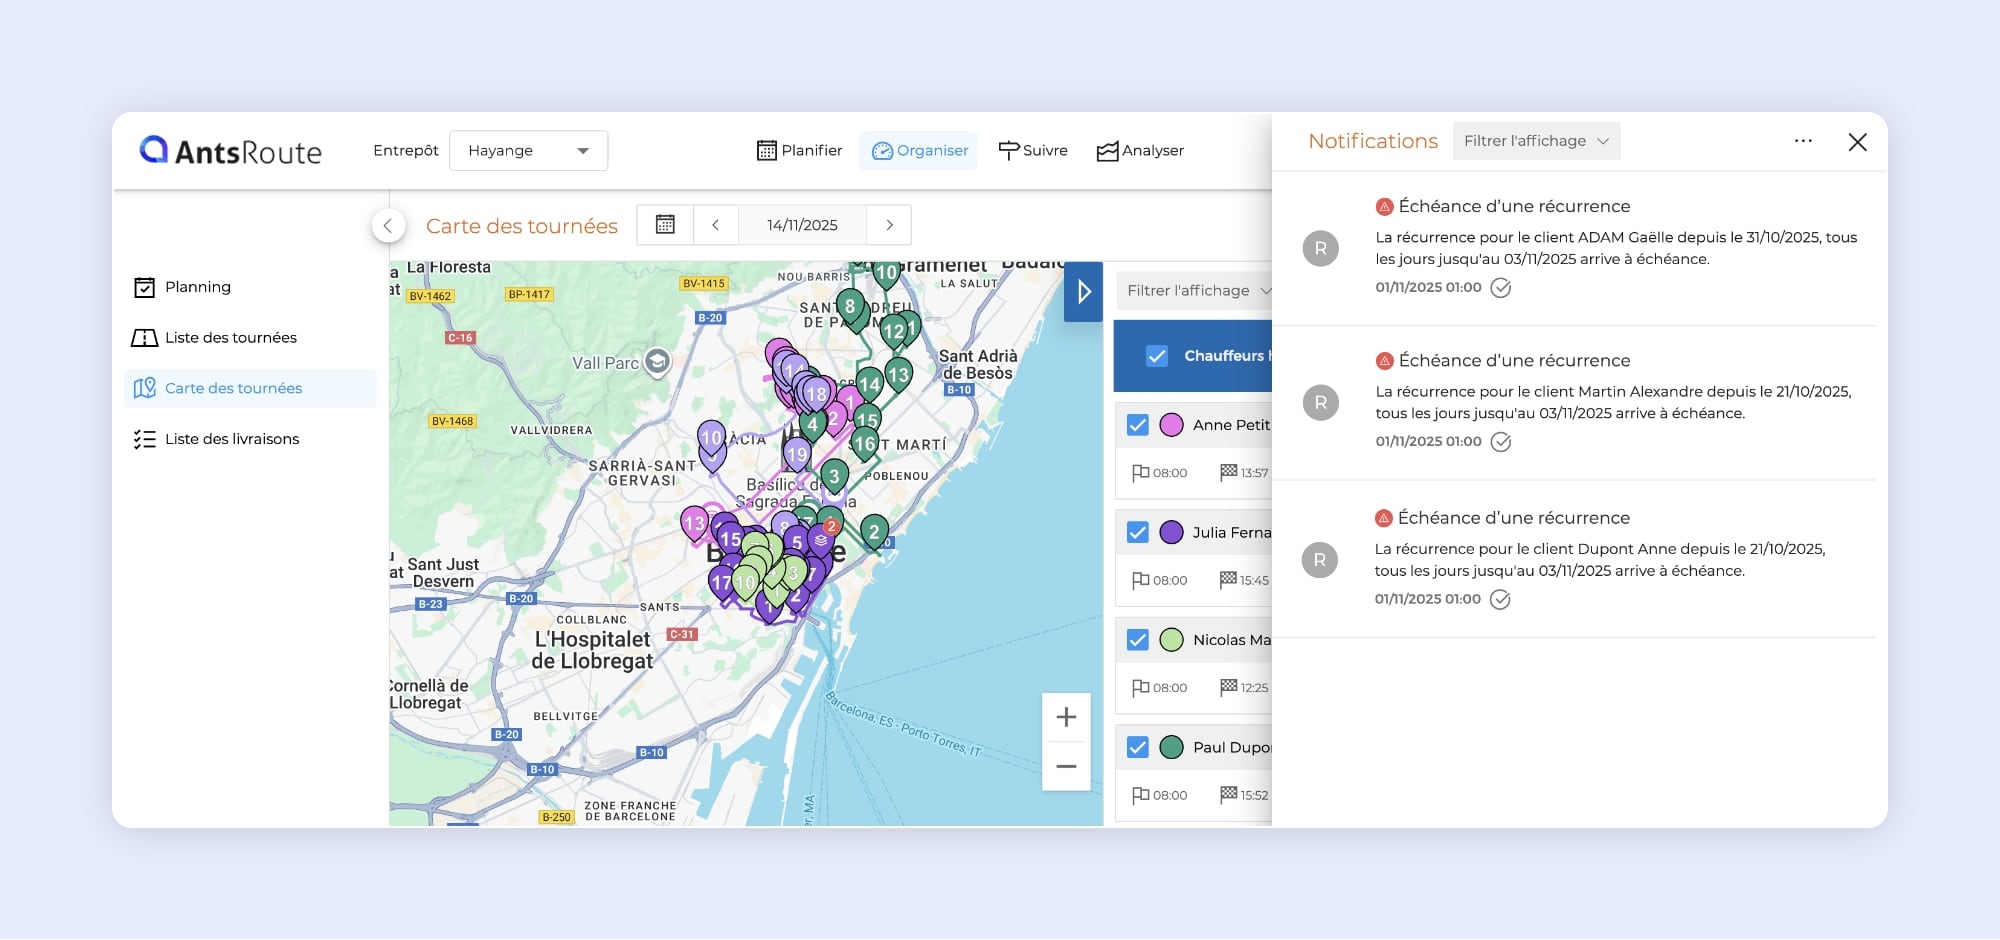Open the calendar date picker icon
2000x940 pixels.
point(665,225)
